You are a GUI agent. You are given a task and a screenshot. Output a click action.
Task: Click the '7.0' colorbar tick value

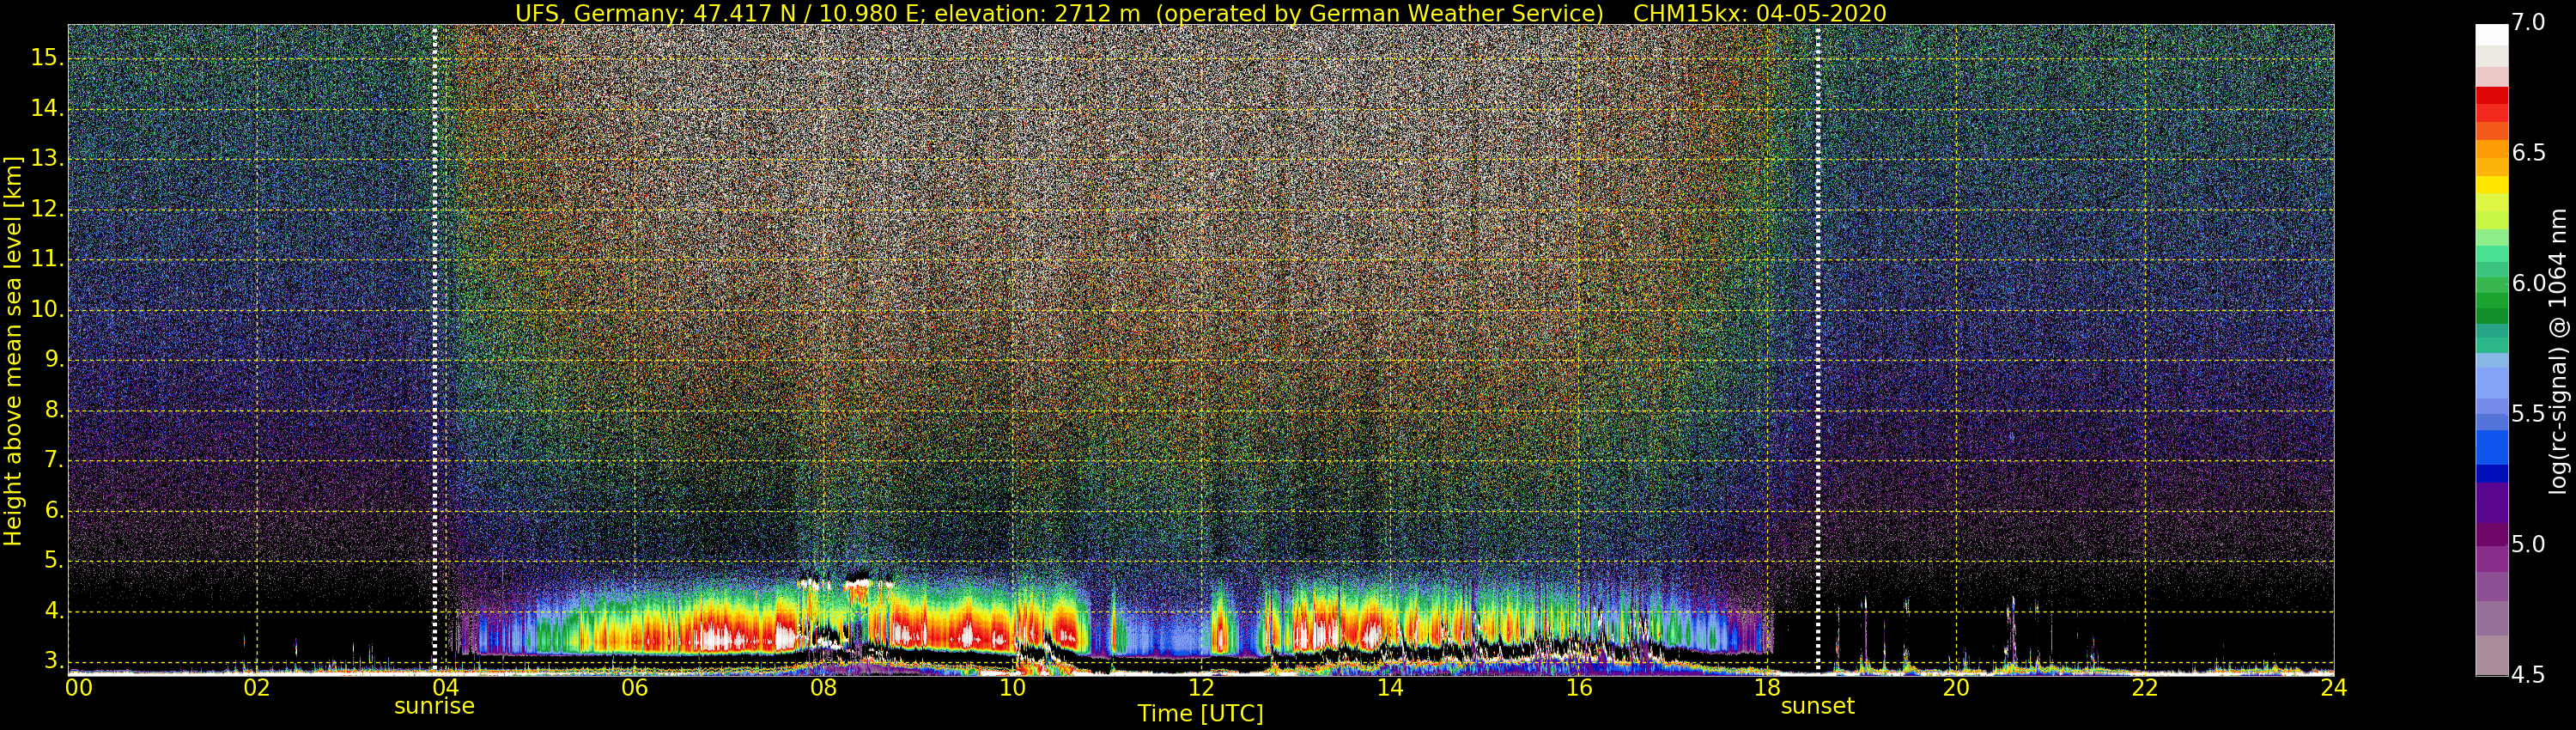pyautogui.click(x=2528, y=23)
